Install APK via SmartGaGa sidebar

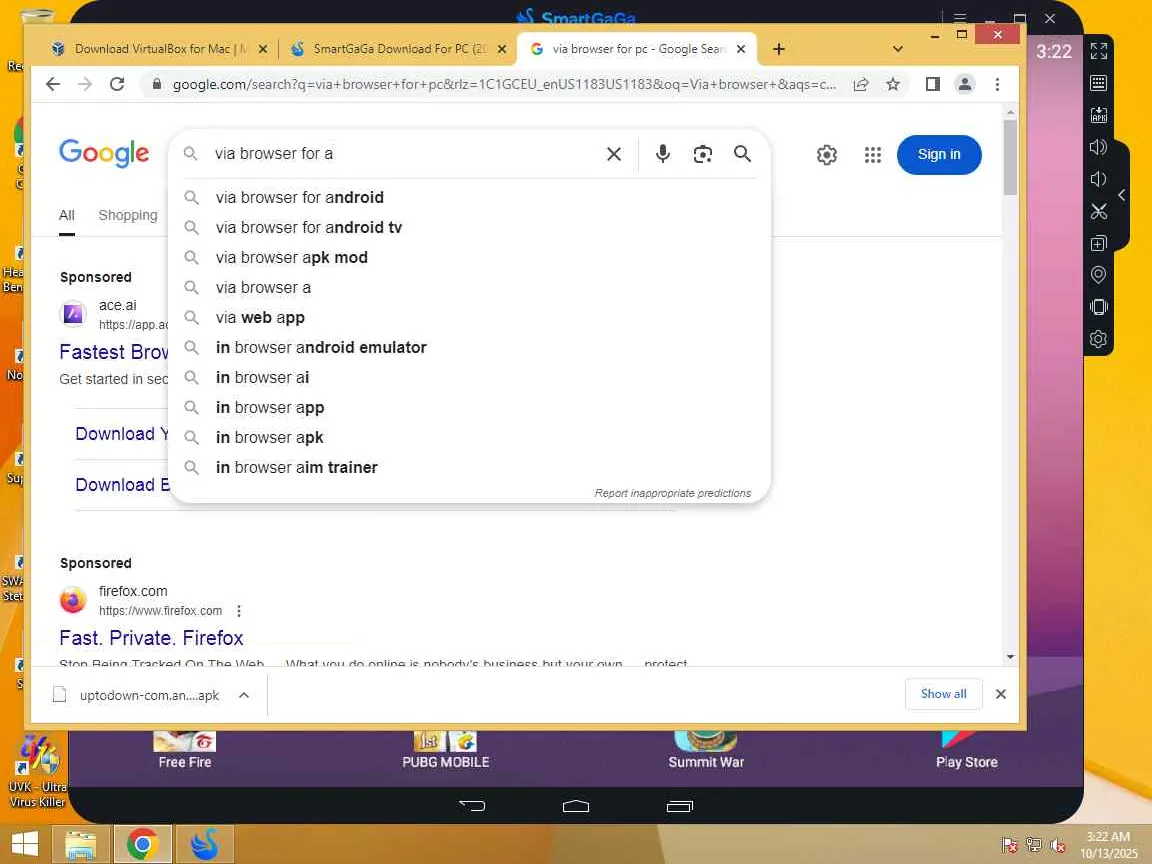[x=1098, y=115]
